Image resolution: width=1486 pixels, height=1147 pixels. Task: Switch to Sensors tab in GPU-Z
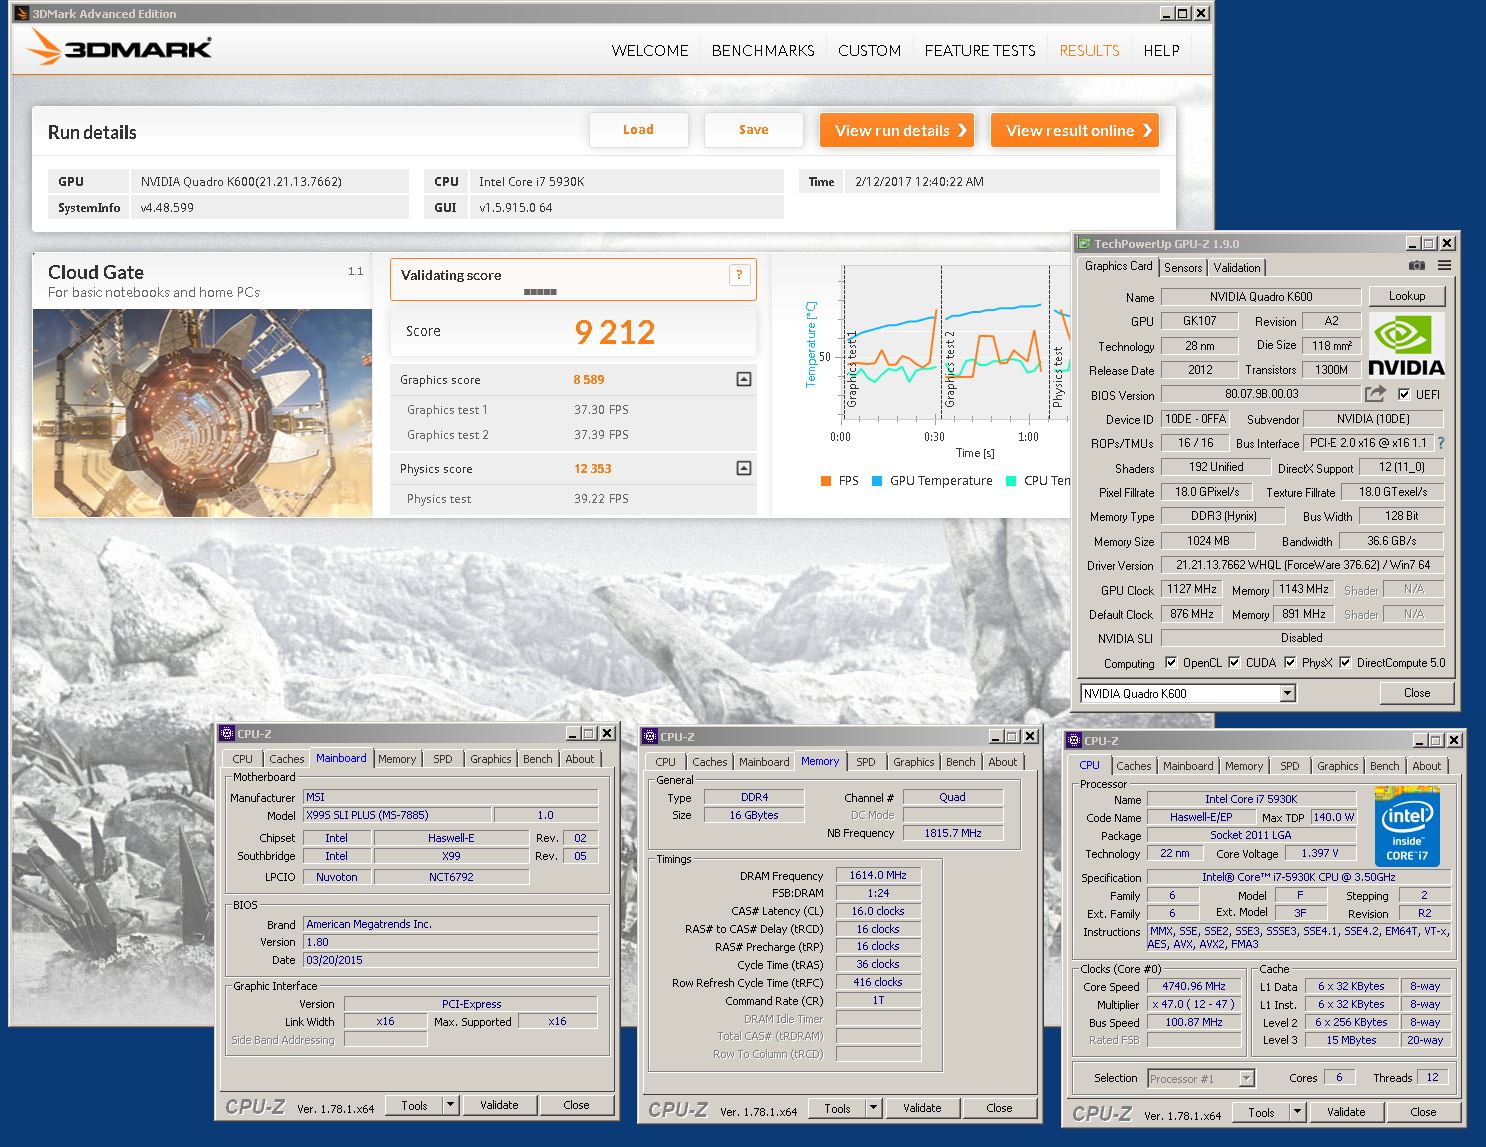(1183, 267)
